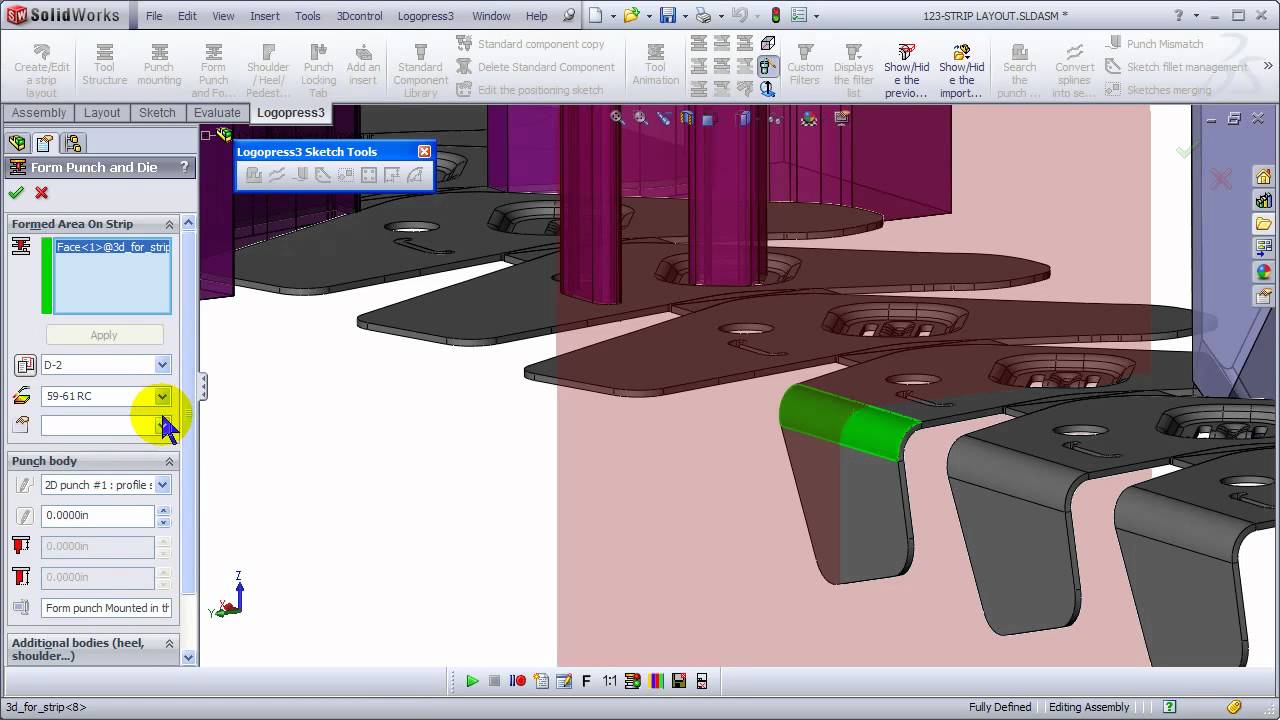Cancel Form Punch and Die with red X
Viewport: 1280px width, 720px height.
click(41, 193)
